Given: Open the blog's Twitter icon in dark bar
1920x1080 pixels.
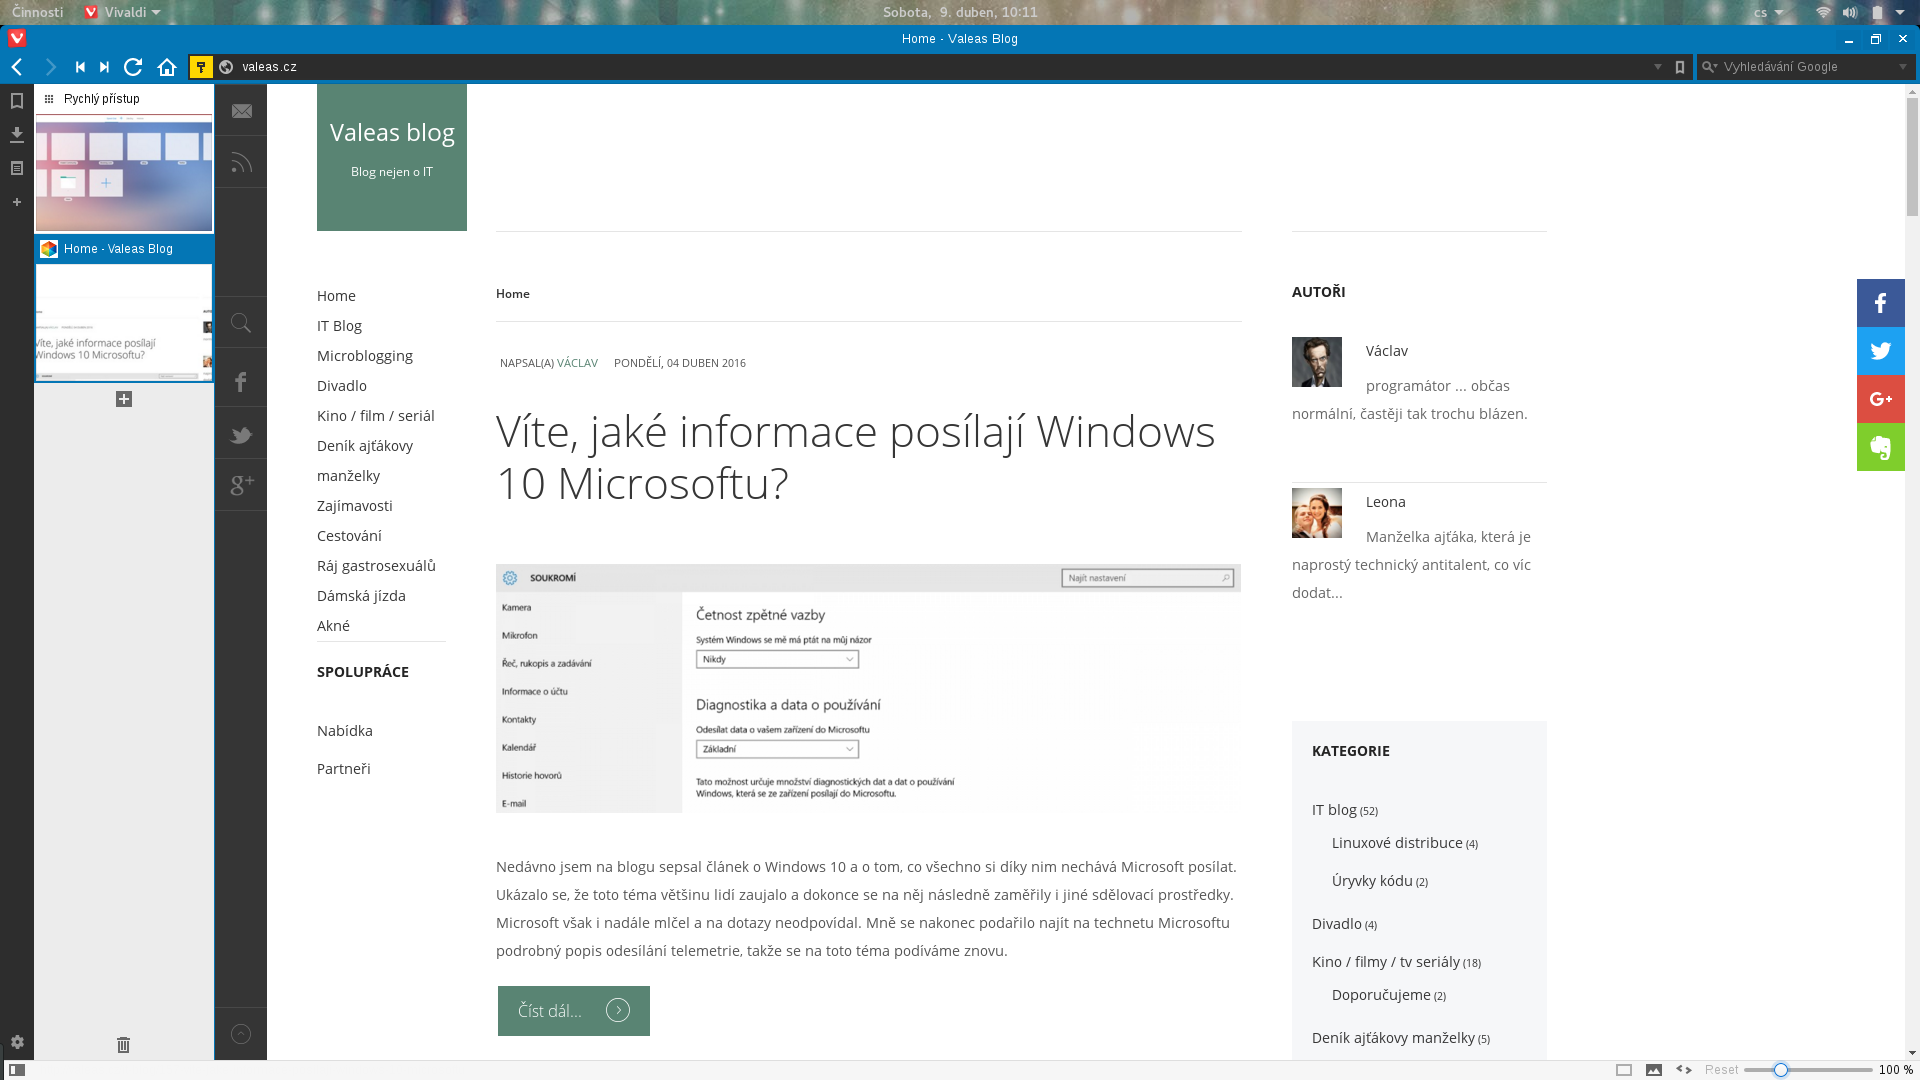Looking at the screenshot, I should tap(241, 434).
